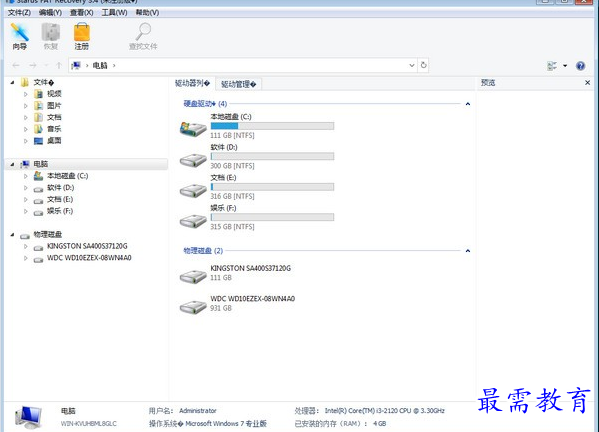
Task: Click the 931 GB size label
Action: (x=221, y=308)
